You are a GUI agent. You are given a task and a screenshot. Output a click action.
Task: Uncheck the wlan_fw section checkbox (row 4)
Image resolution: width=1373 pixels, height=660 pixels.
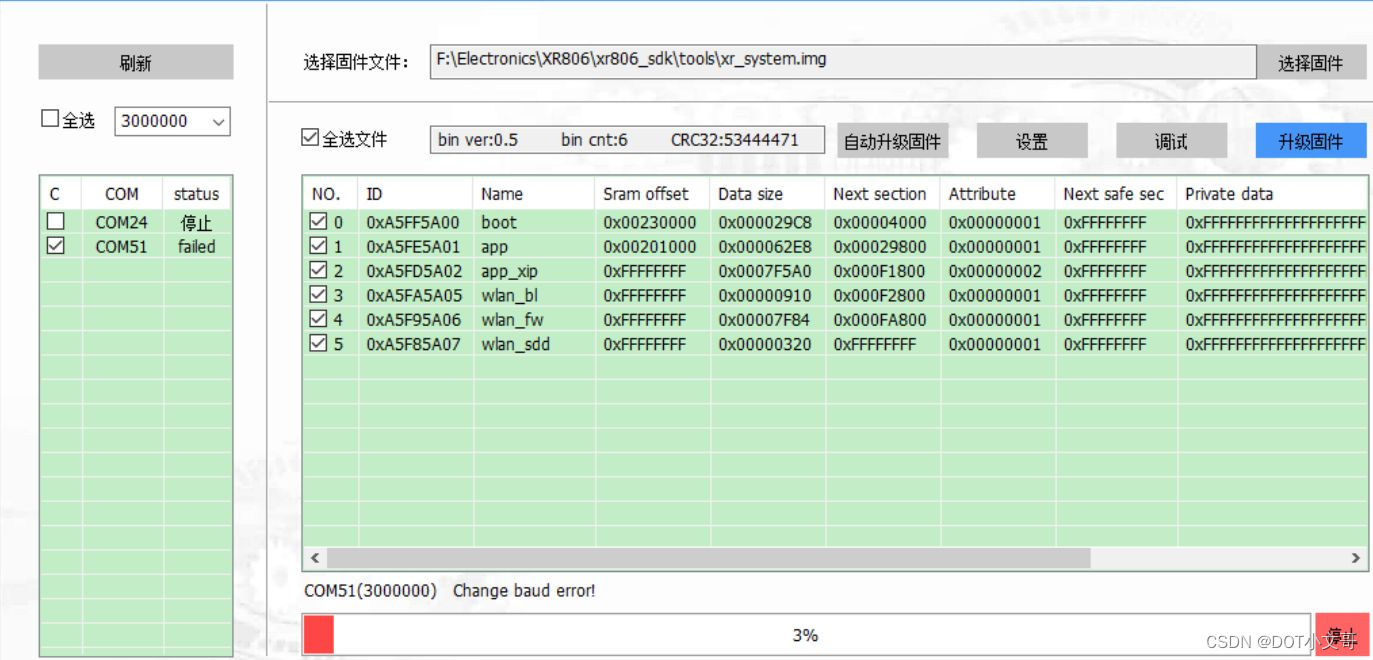tap(318, 319)
